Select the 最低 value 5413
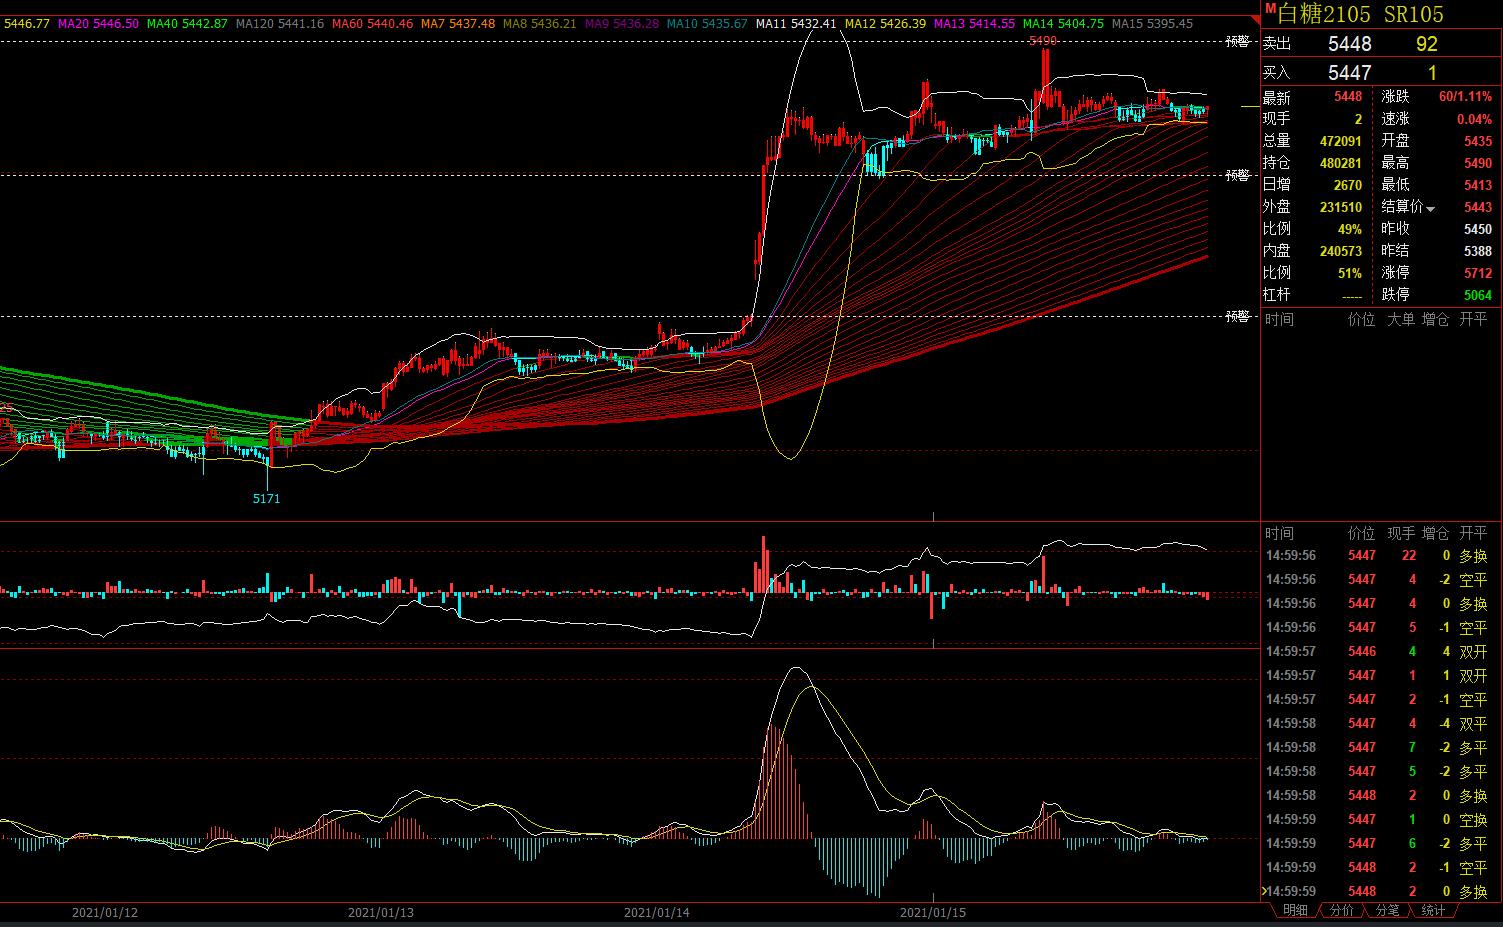 point(1477,185)
